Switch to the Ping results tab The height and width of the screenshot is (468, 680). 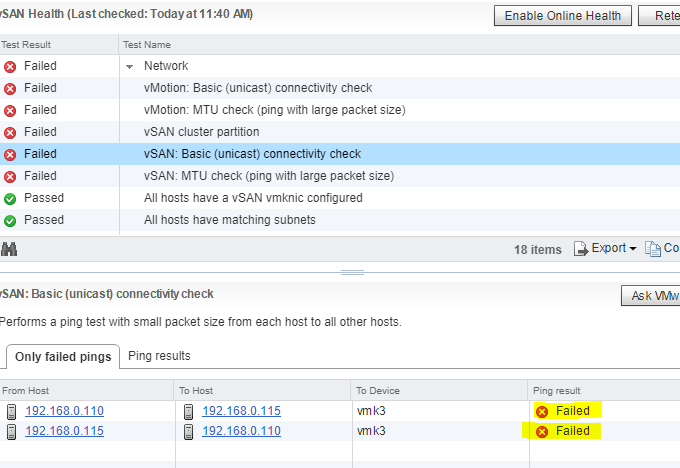pos(159,356)
